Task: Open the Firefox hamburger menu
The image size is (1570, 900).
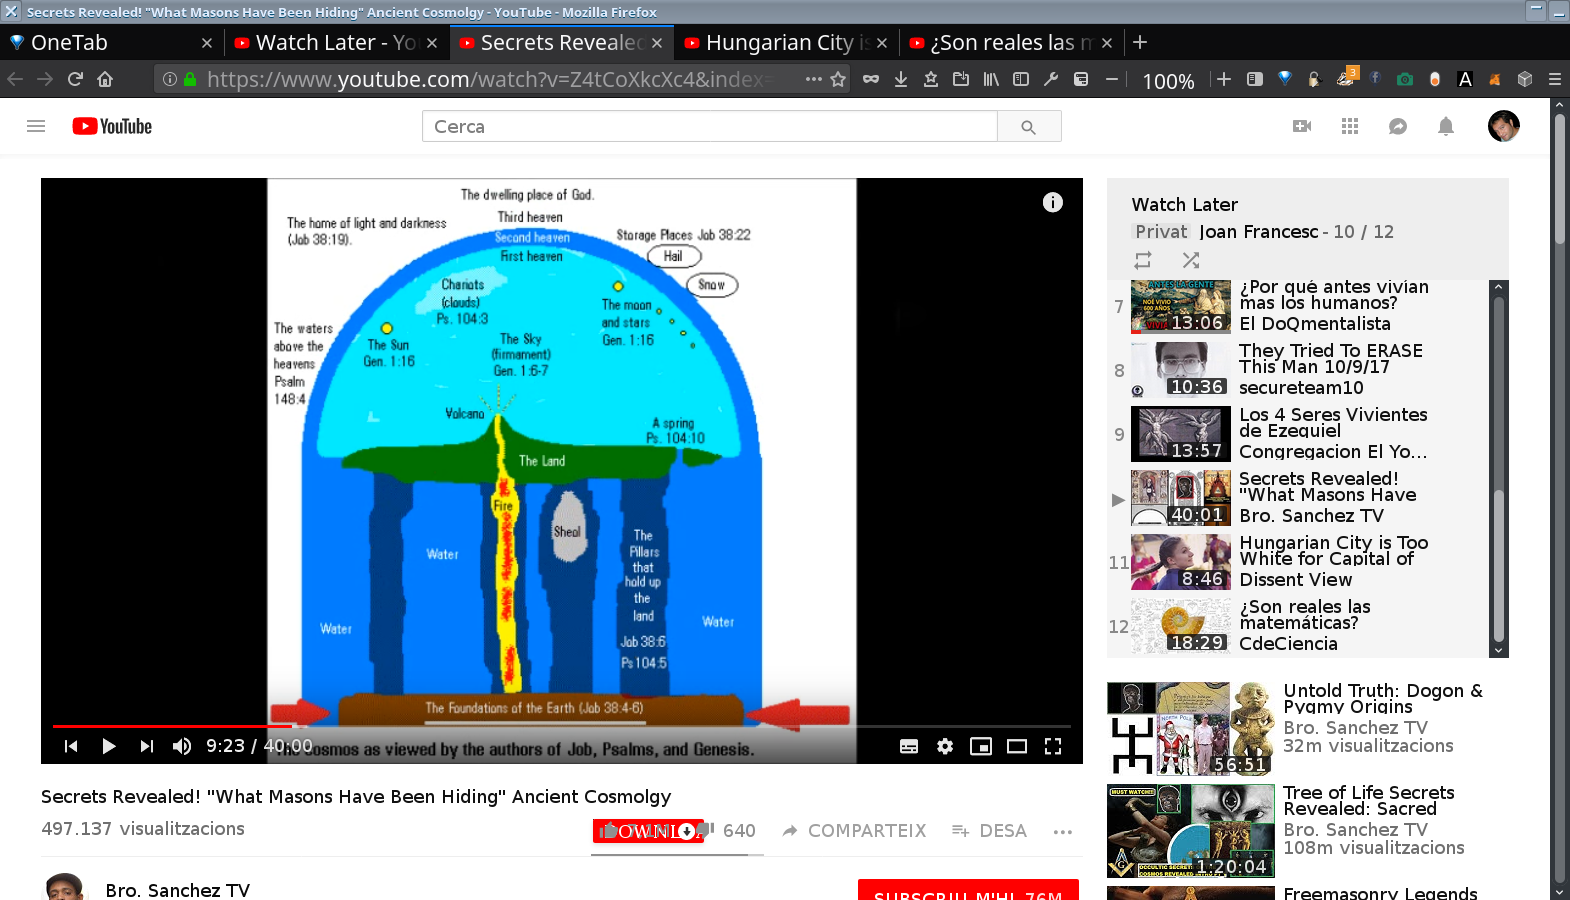Action: [x=1555, y=79]
